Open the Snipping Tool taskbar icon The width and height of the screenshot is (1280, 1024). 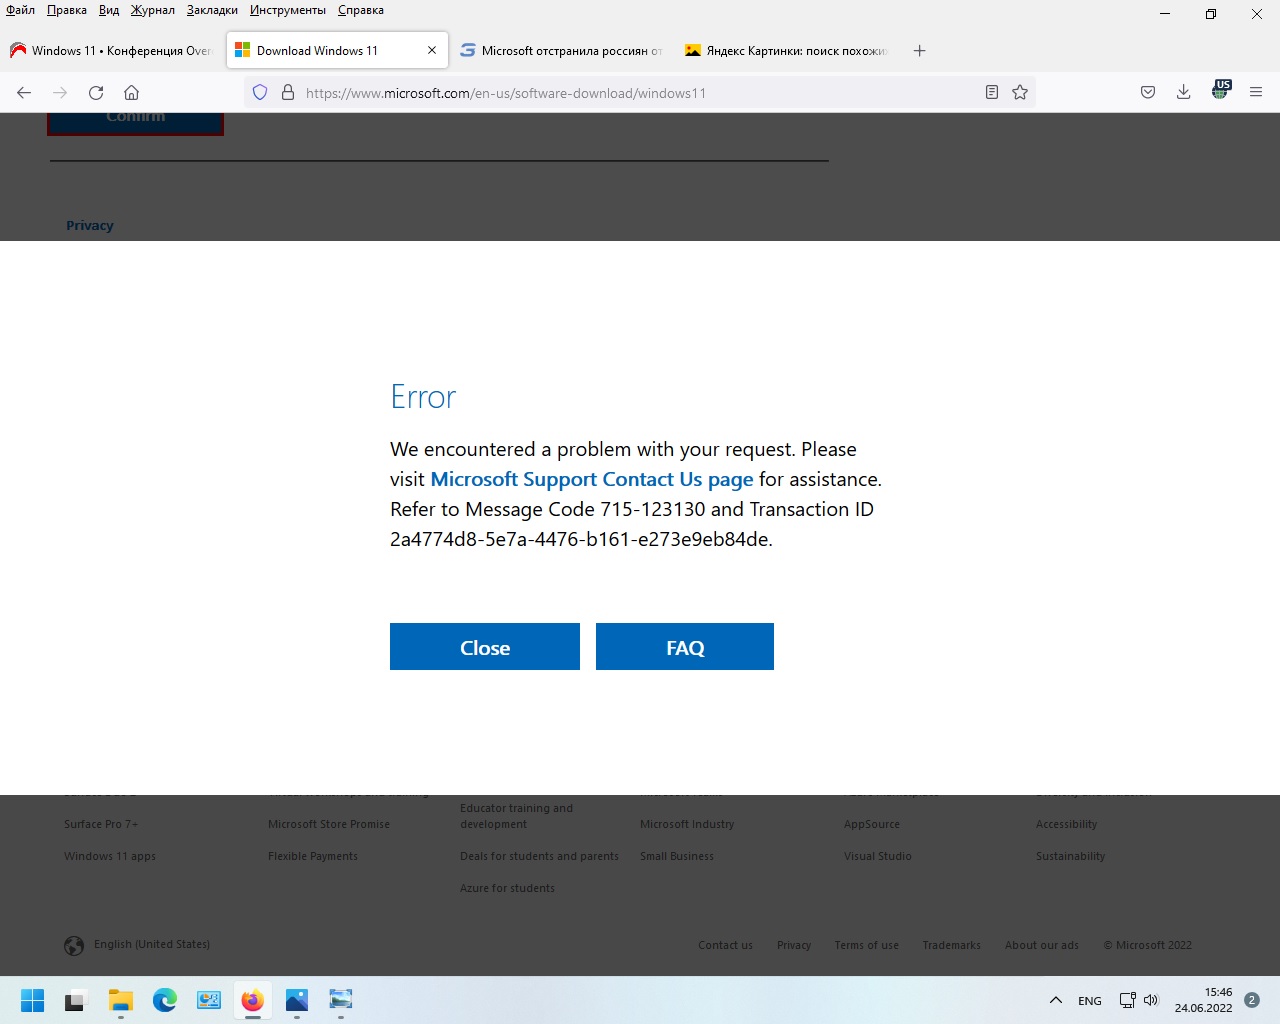click(341, 1000)
